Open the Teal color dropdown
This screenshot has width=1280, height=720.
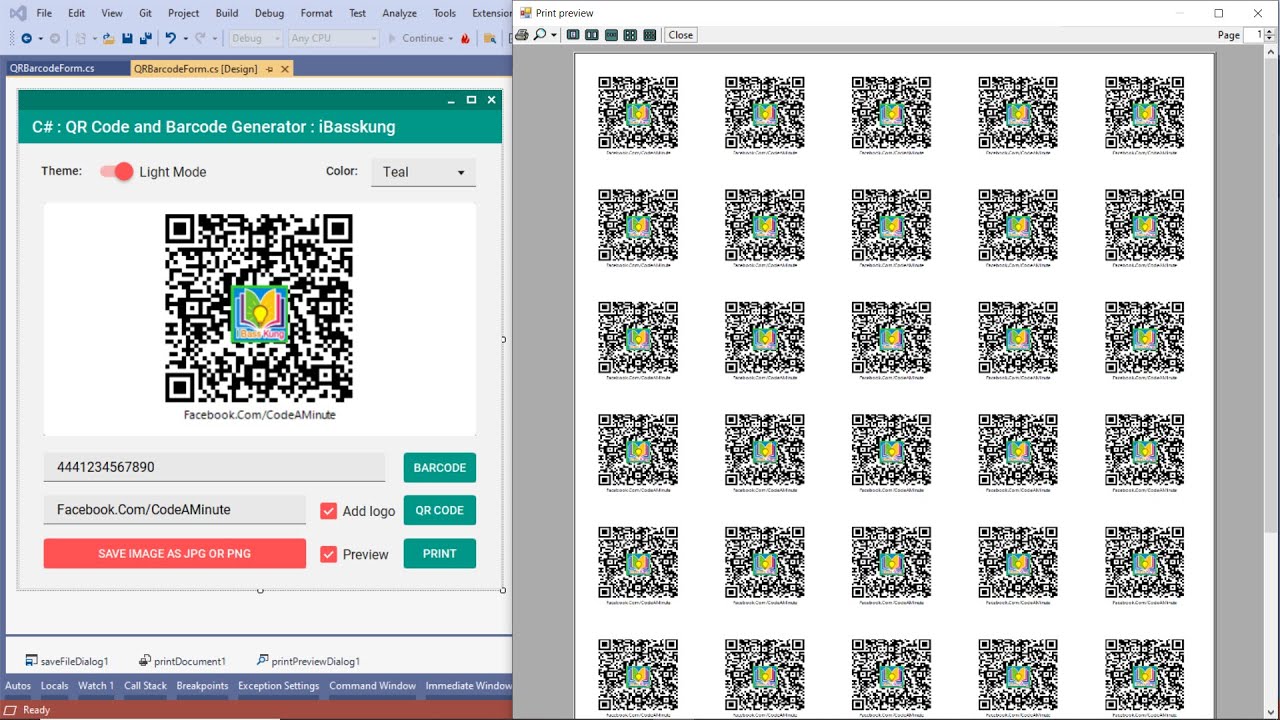click(424, 172)
